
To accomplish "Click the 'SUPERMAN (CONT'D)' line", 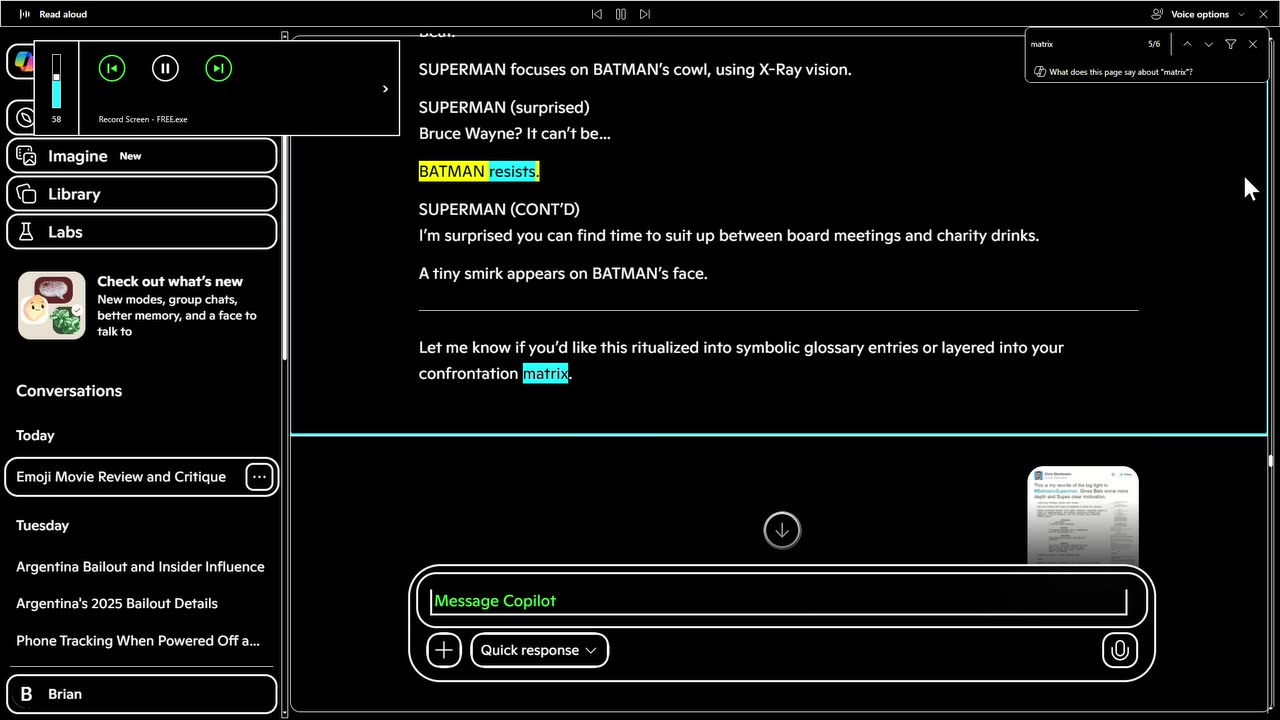I will coord(499,209).
